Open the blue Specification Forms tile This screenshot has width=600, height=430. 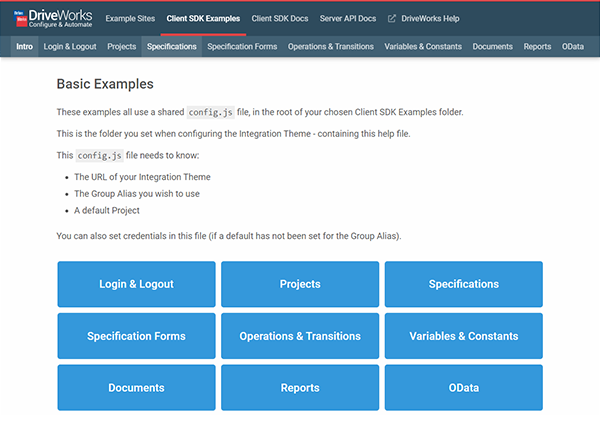click(136, 336)
